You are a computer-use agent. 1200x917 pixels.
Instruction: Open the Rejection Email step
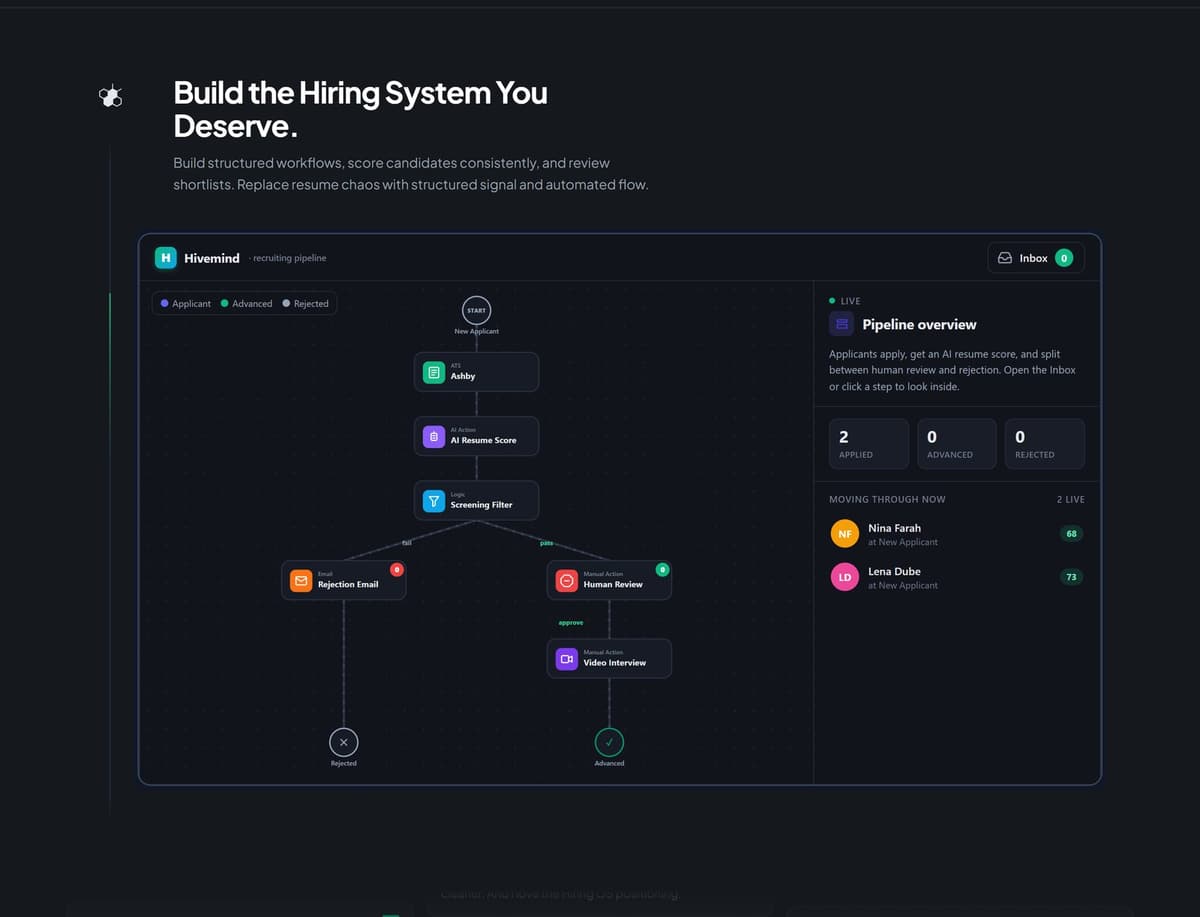tap(344, 580)
